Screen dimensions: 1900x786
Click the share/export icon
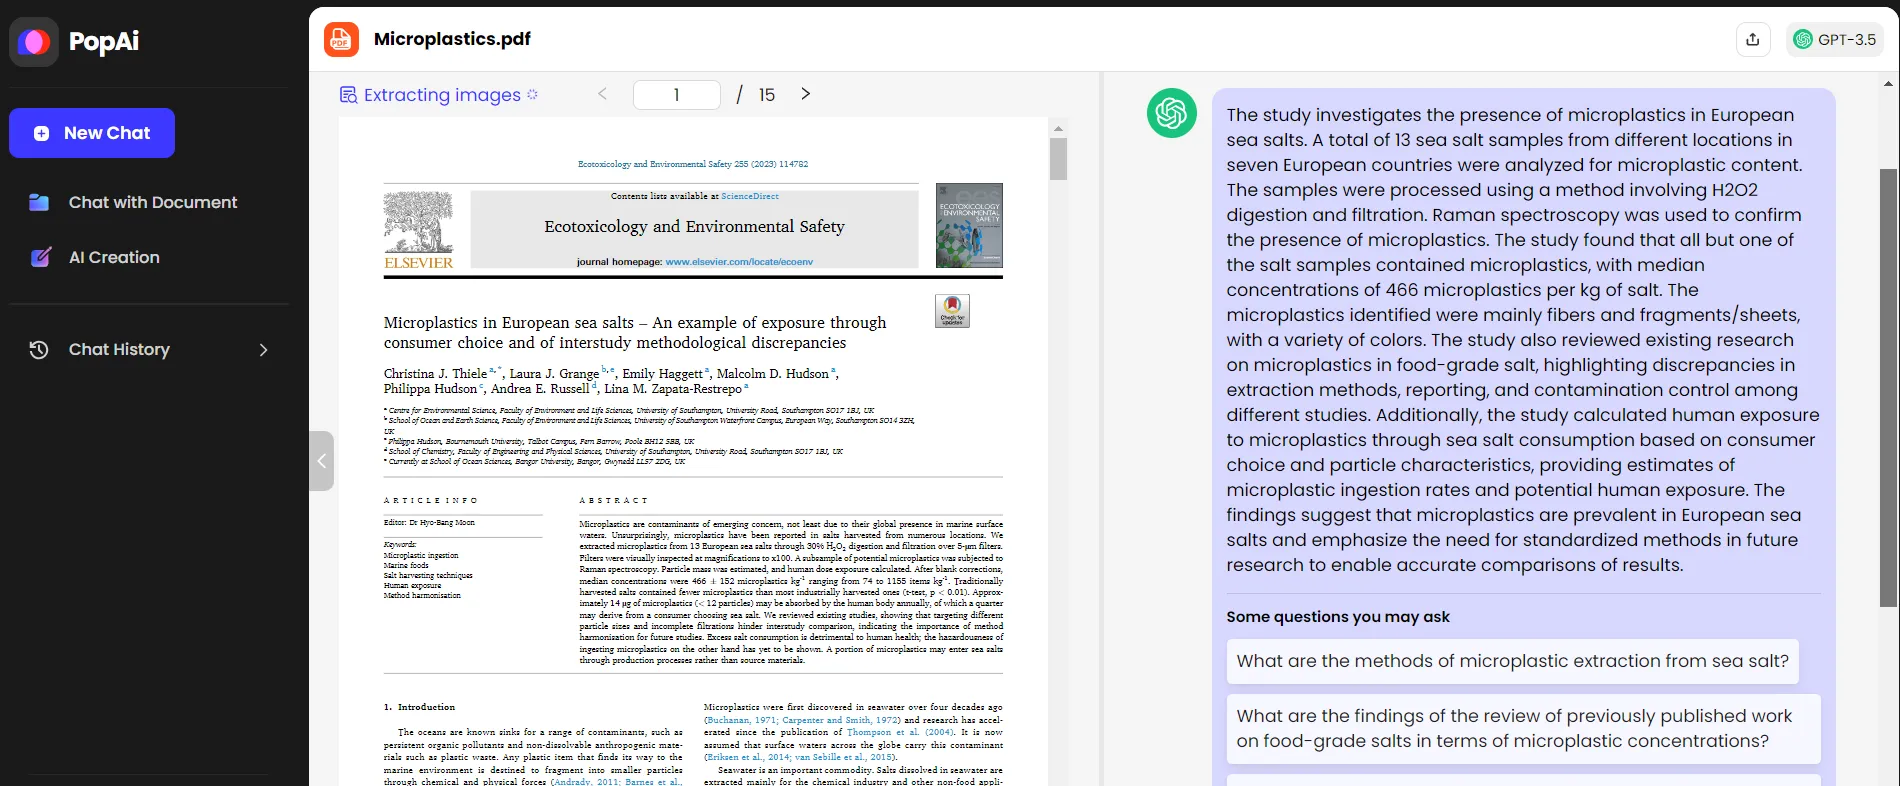coord(1752,40)
